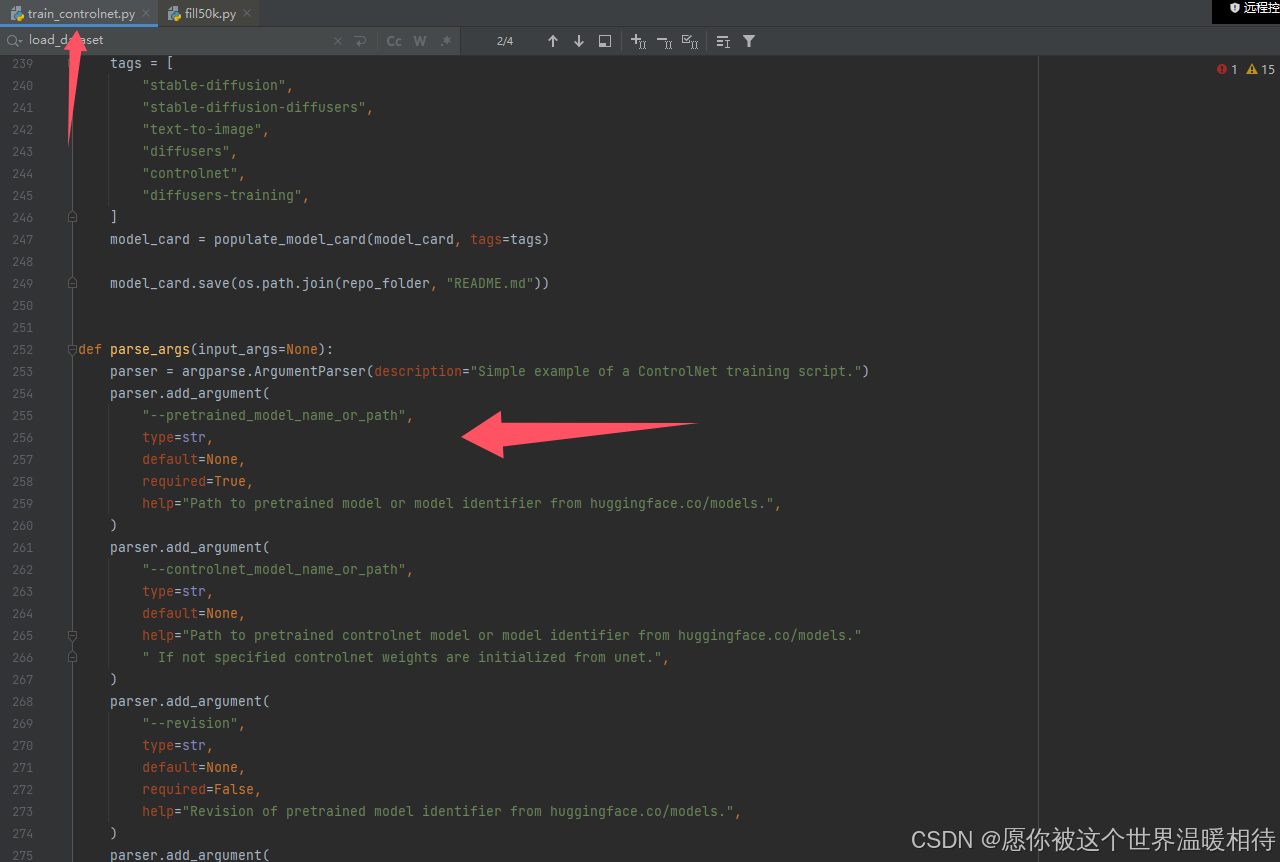Jump to previous search occurrence arrow
This screenshot has width=1280, height=862.
553,41
